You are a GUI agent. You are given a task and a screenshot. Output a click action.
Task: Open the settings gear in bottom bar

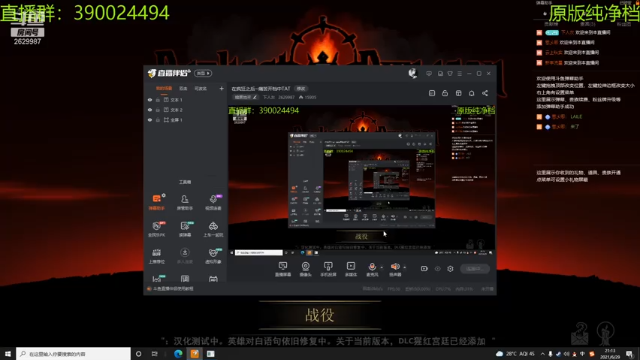[450, 269]
